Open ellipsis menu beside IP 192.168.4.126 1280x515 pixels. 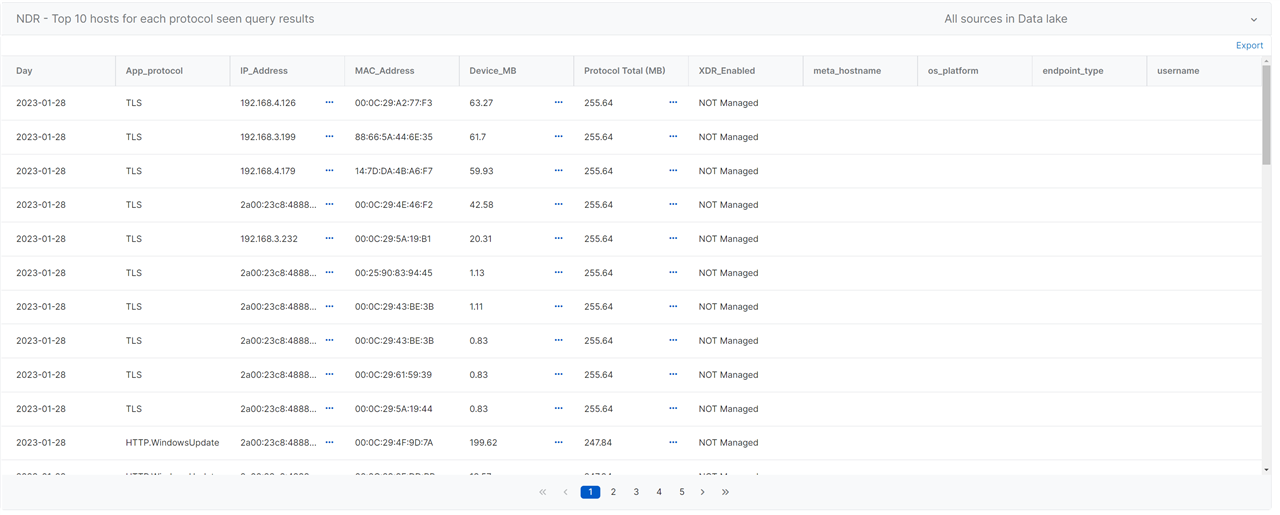[329, 103]
